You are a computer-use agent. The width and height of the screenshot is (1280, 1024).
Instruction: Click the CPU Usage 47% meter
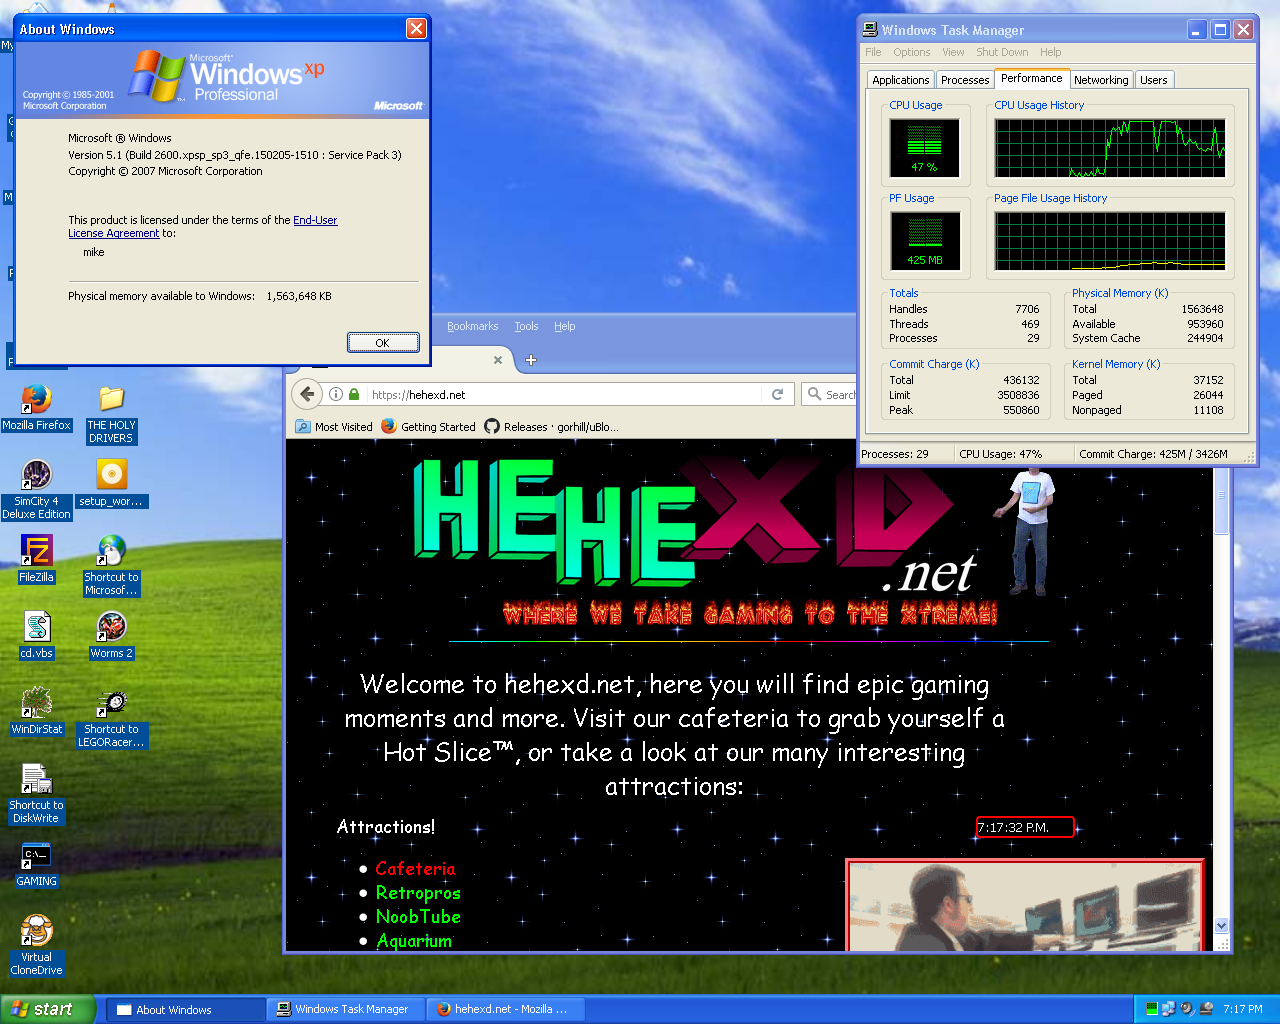click(925, 147)
